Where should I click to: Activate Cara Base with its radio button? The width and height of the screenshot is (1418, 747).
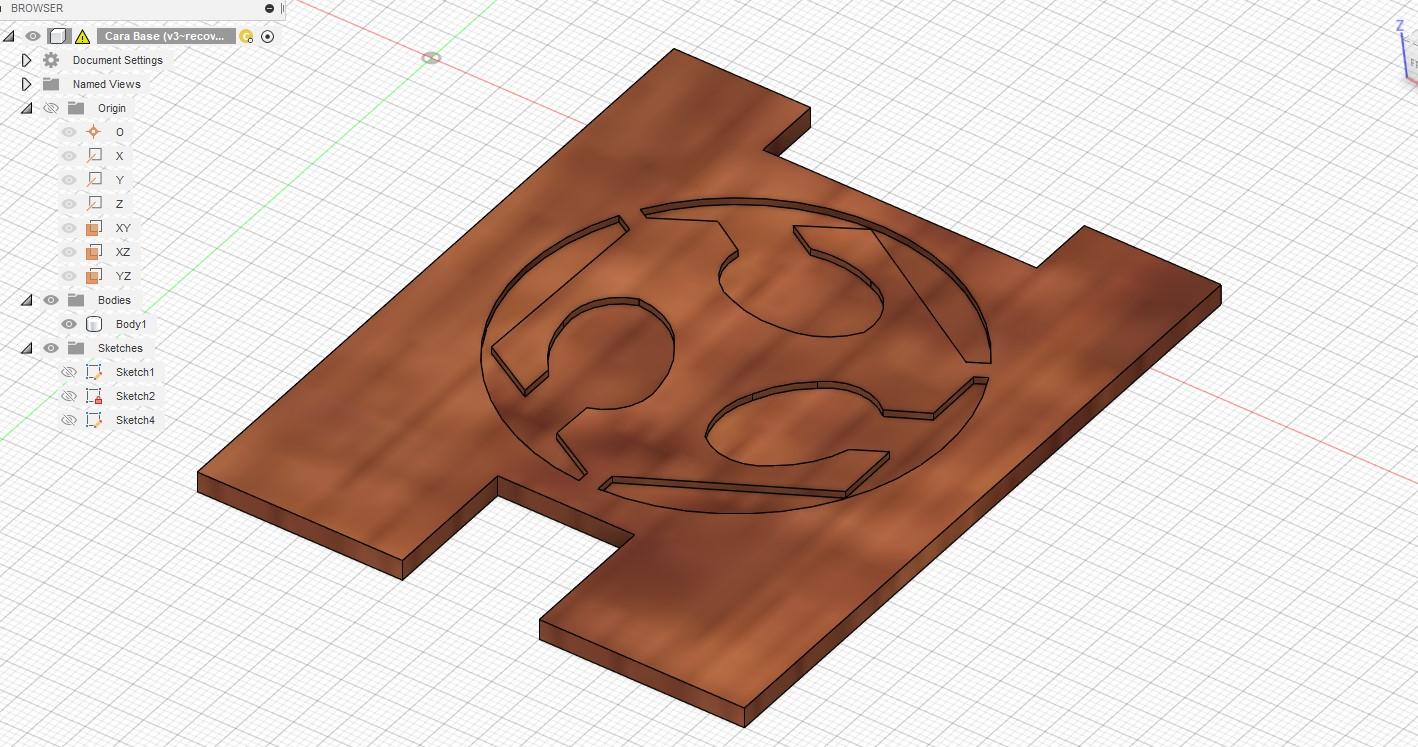coord(267,37)
